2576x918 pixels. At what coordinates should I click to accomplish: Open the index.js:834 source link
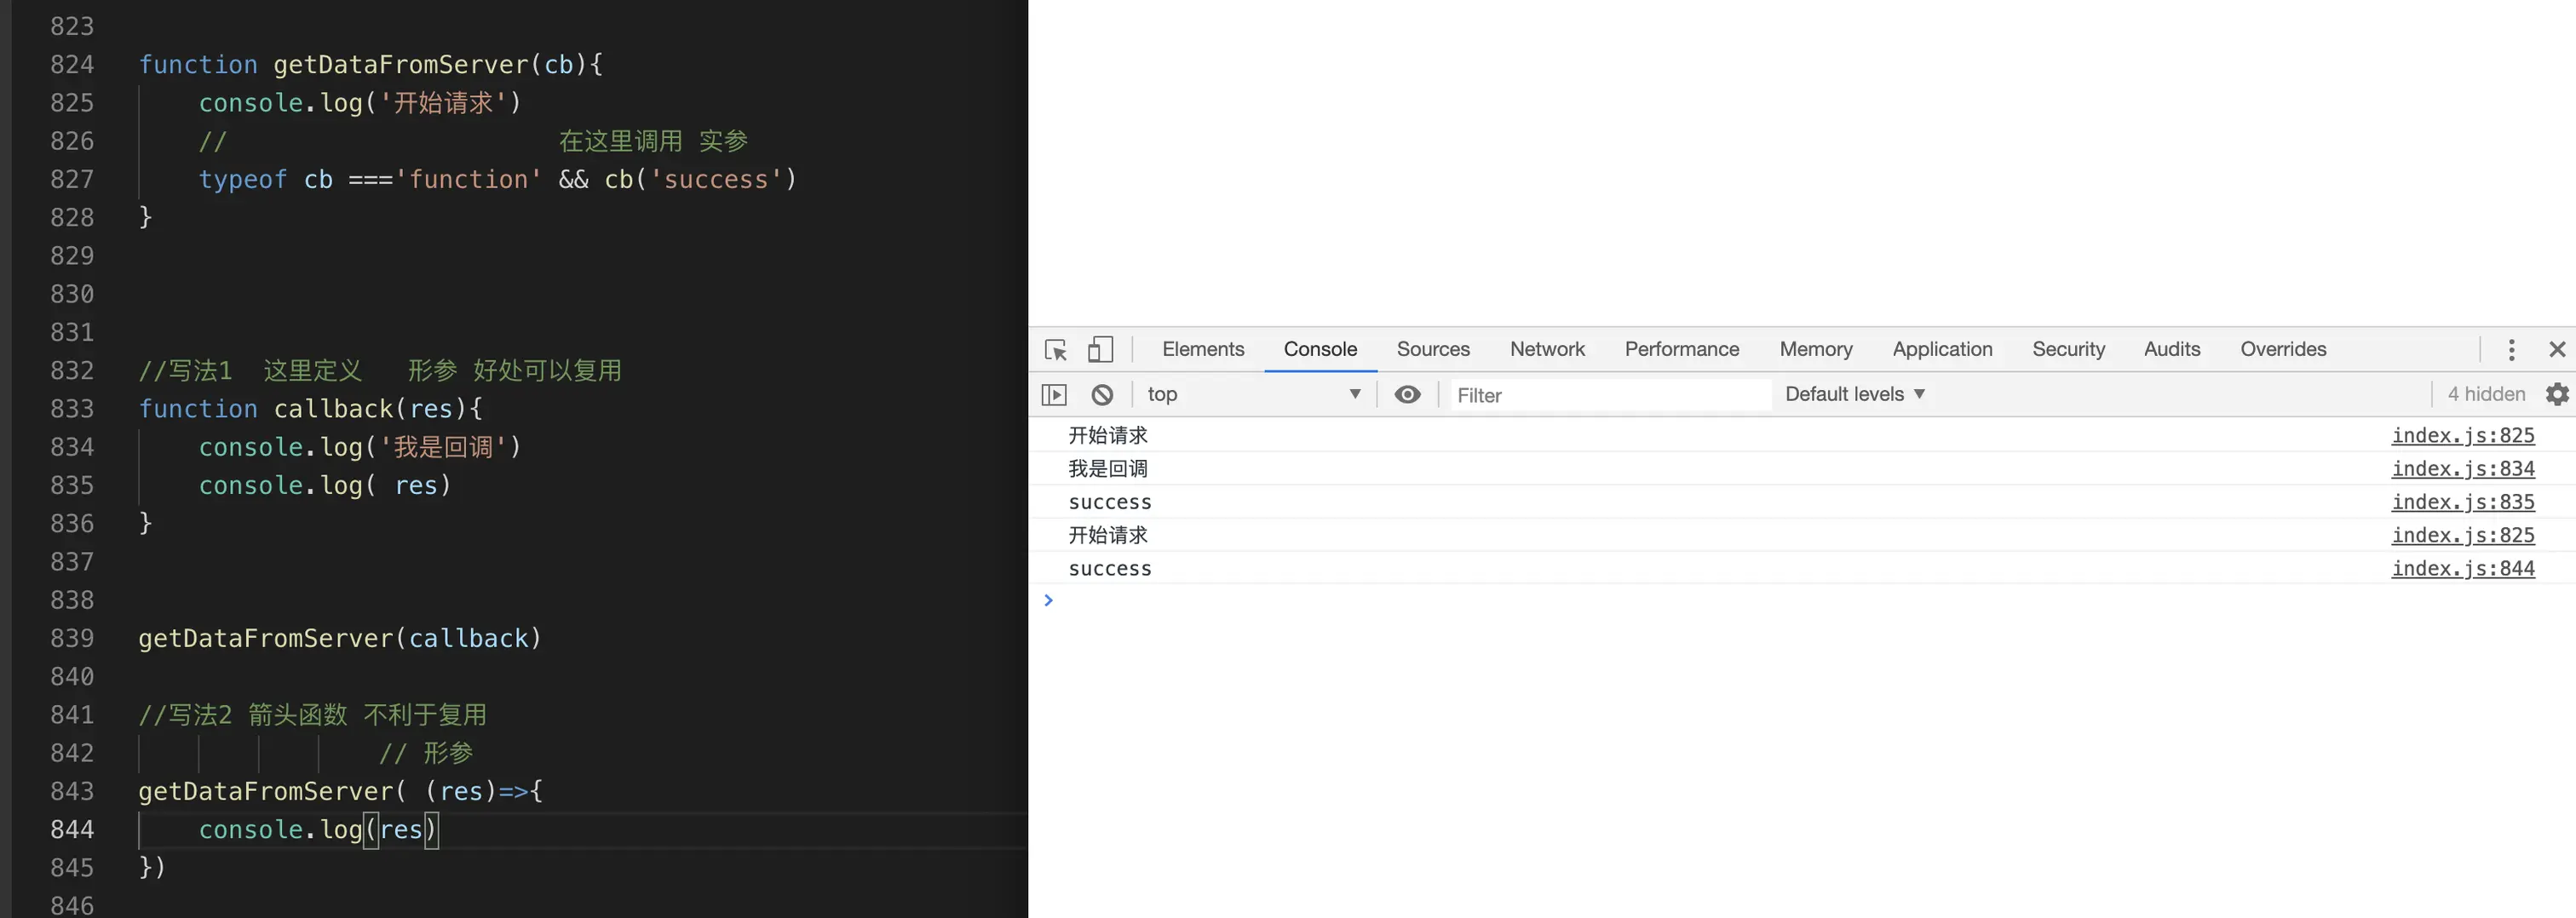[2463, 468]
